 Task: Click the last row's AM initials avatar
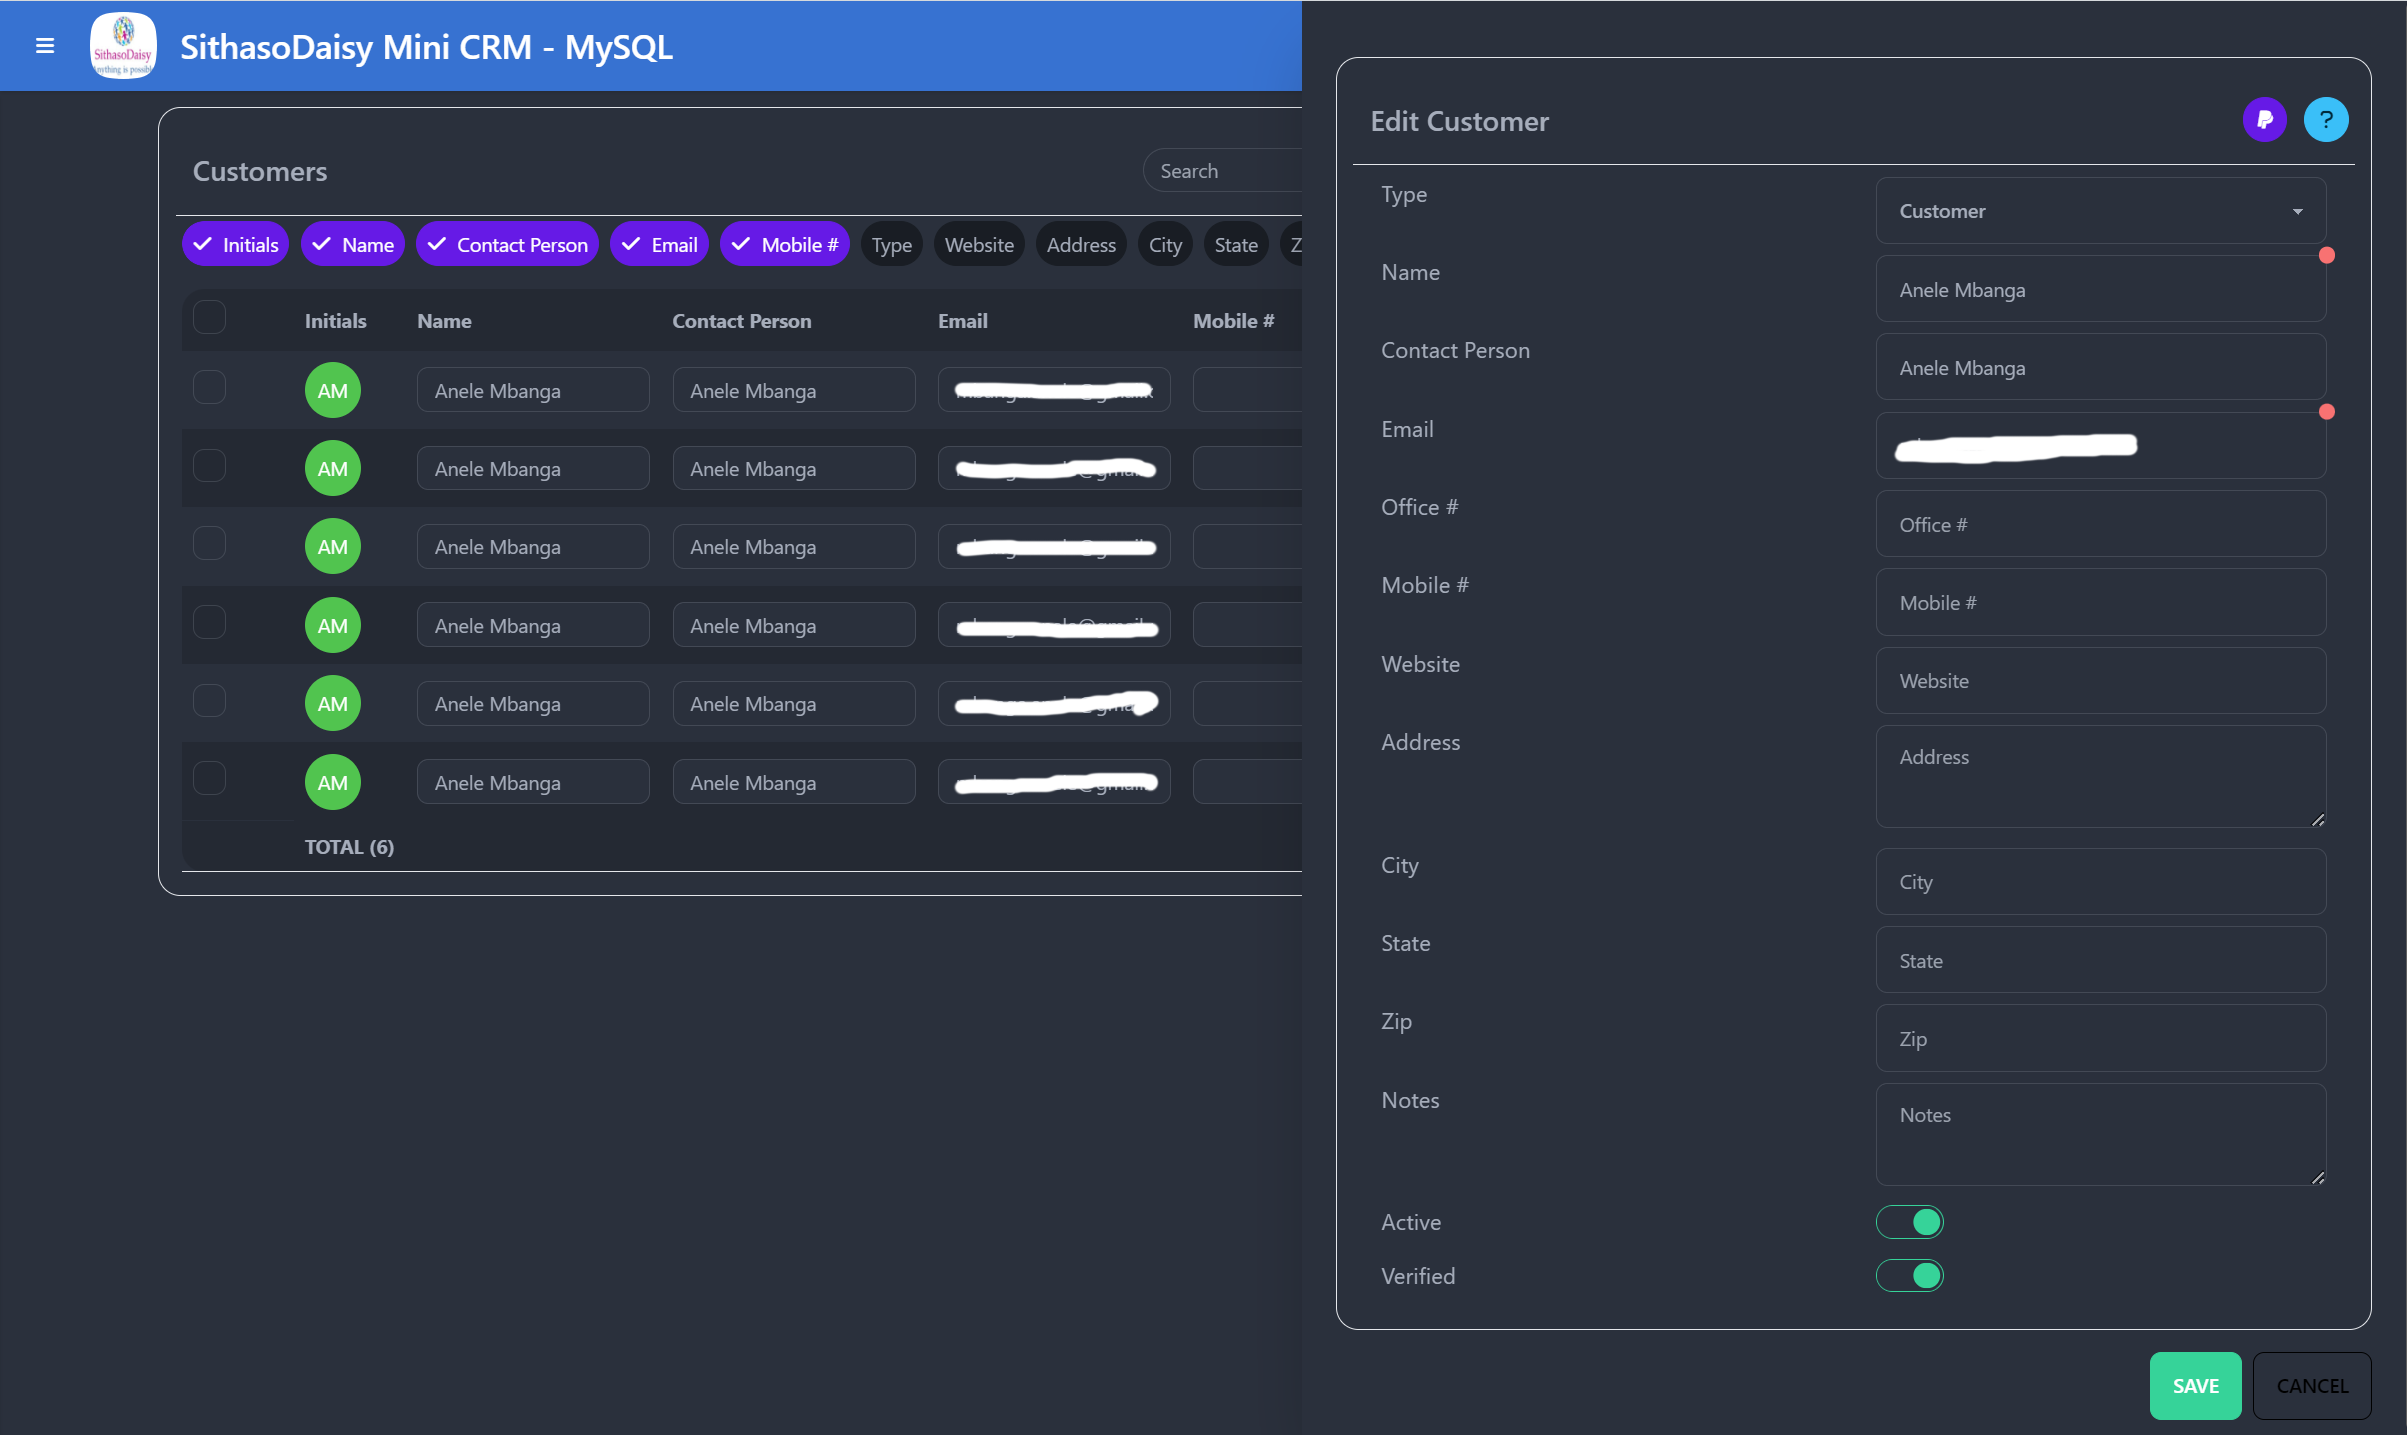pos(332,783)
